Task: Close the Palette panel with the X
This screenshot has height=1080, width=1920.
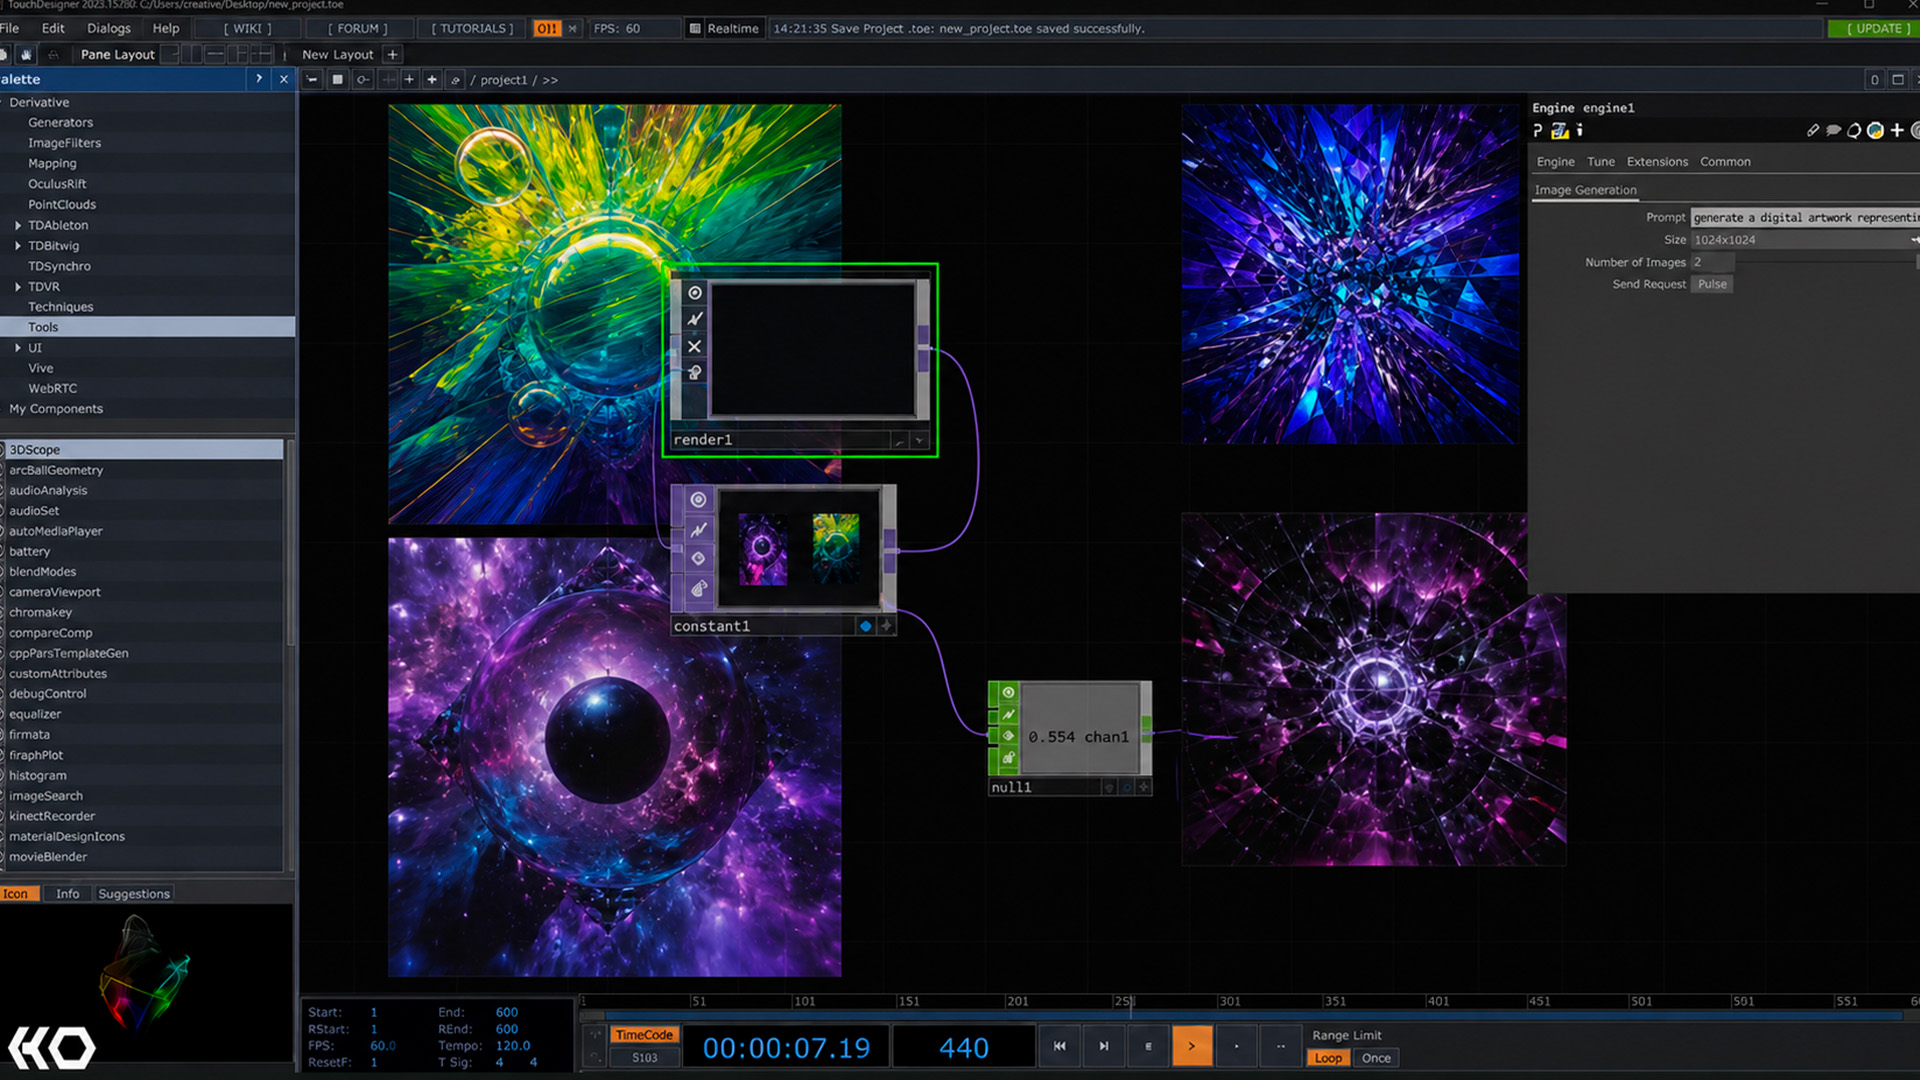Action: point(284,79)
